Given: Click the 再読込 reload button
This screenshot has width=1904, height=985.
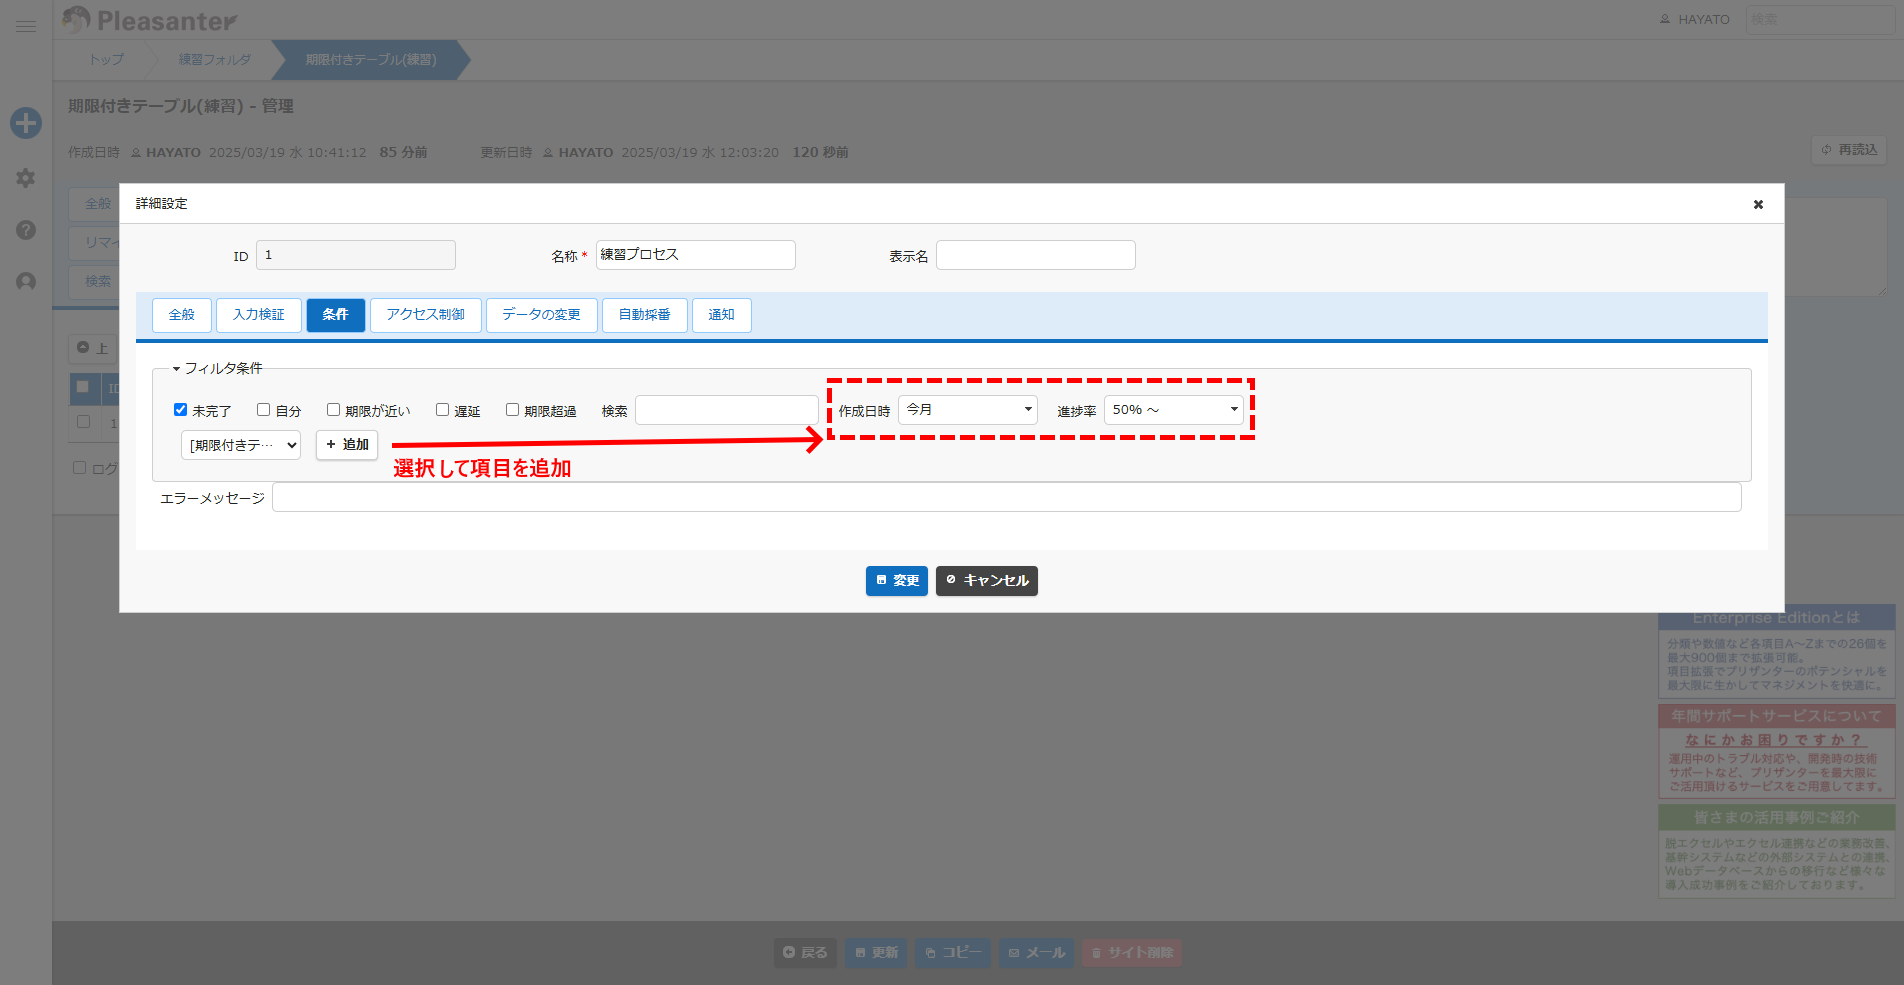Looking at the screenshot, I should [1849, 150].
